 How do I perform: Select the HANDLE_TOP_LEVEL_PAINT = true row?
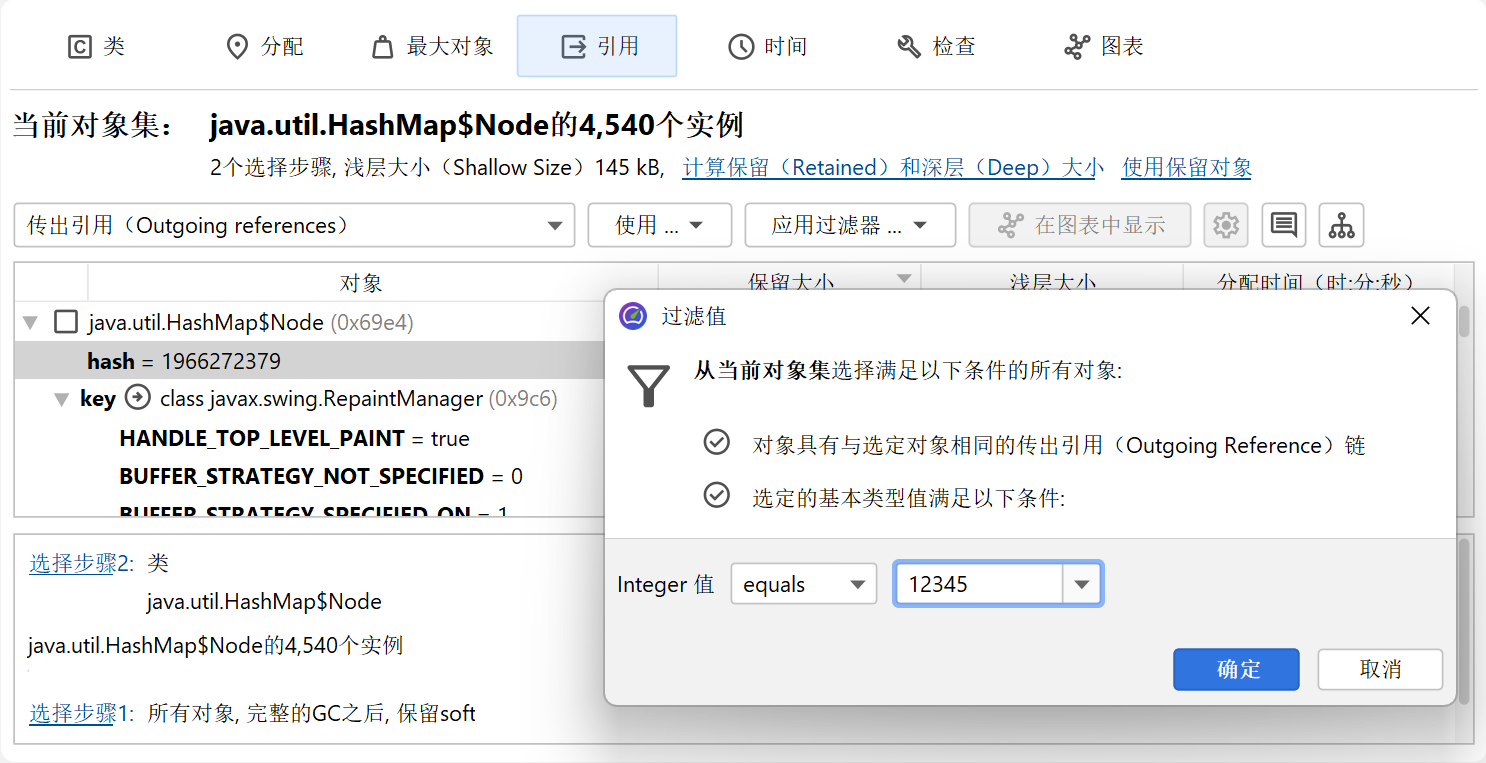294,438
